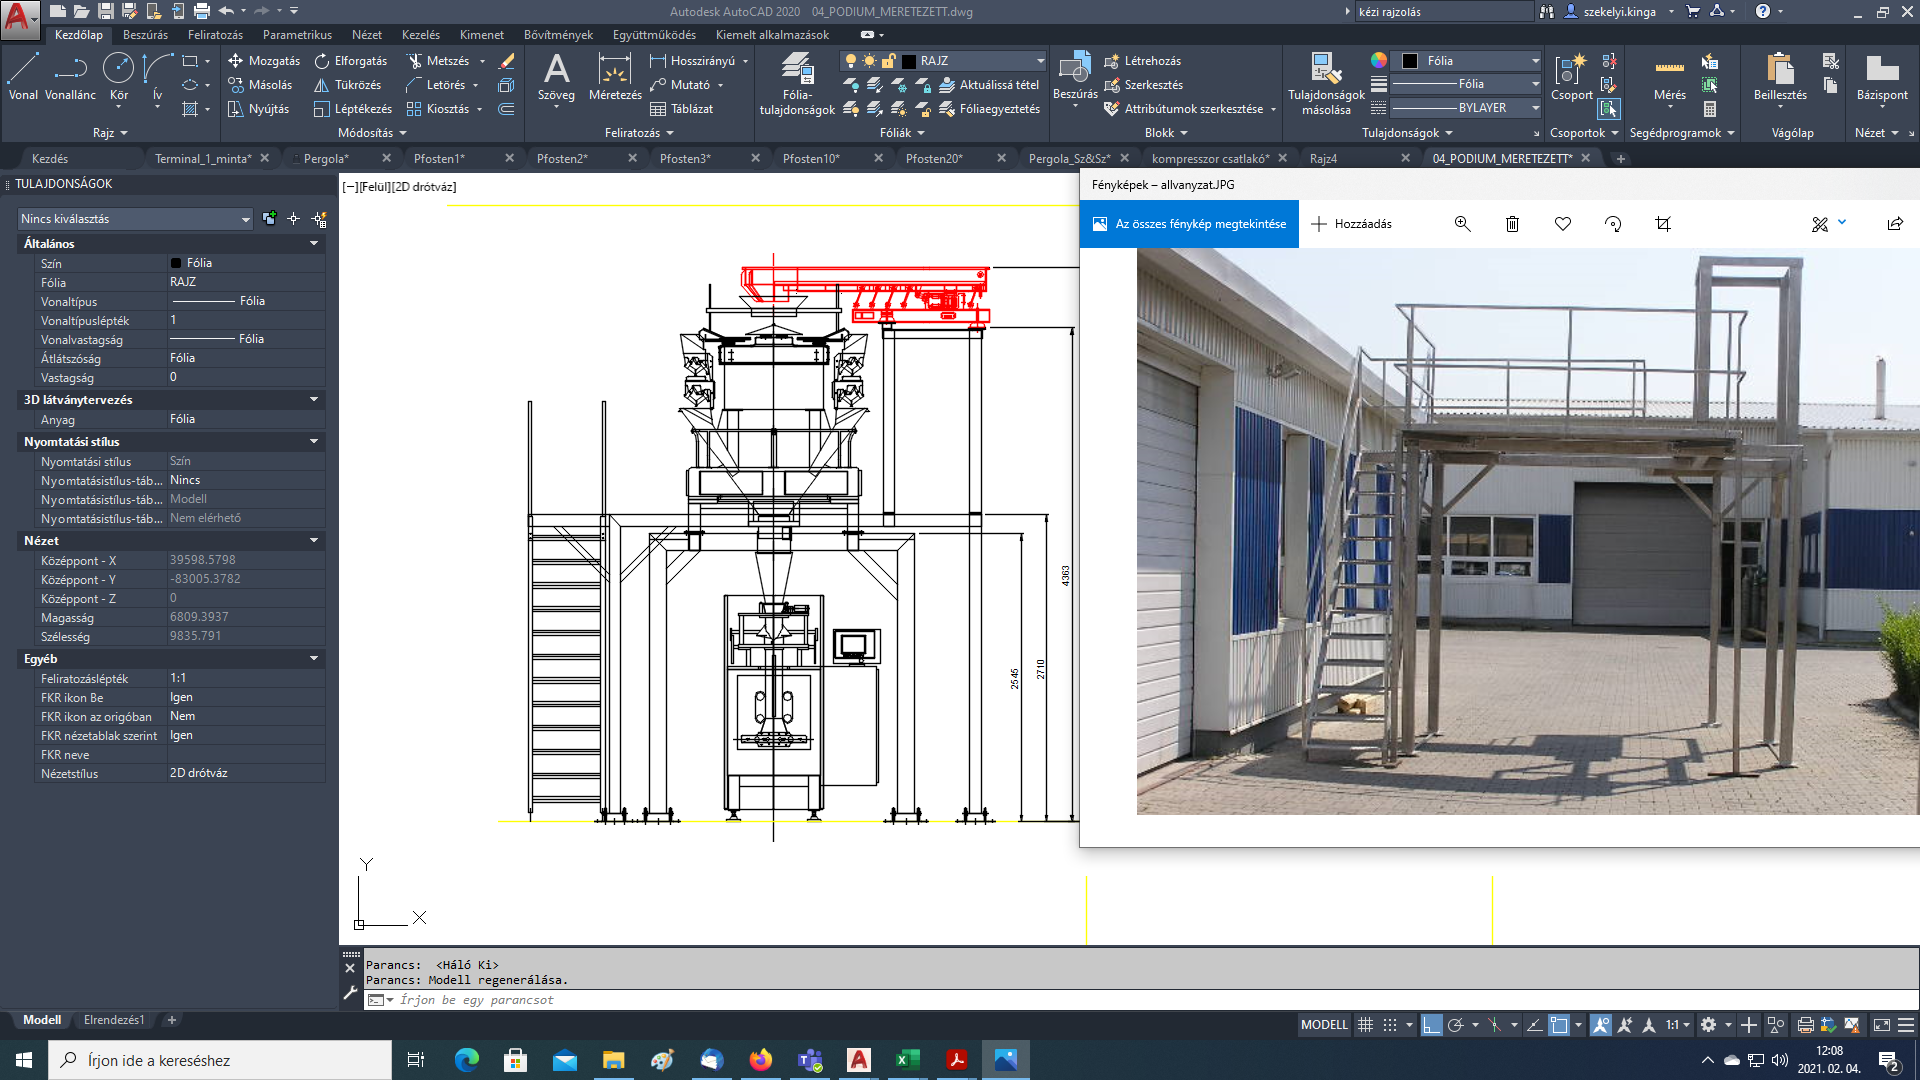Click the Mozgatás move tool

coord(264,61)
